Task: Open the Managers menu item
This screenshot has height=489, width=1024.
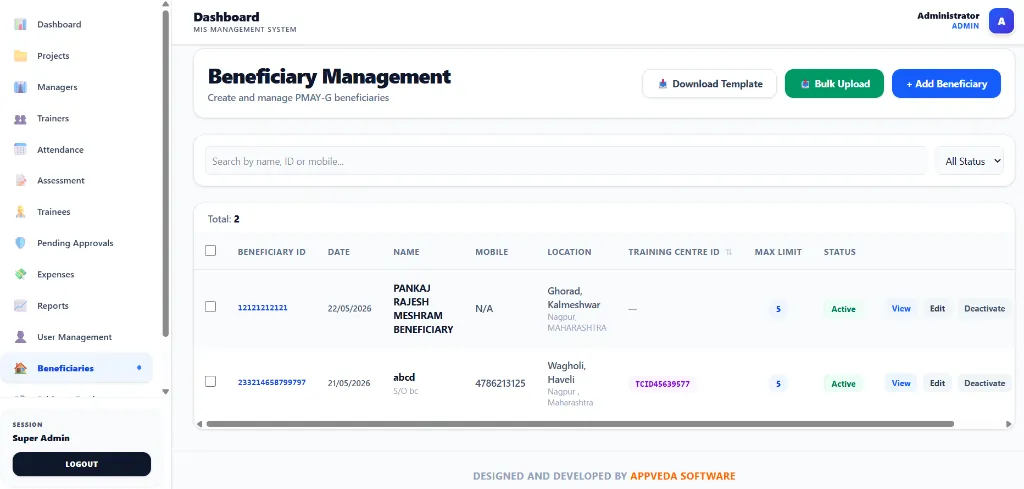Action: pyautogui.click(x=76, y=87)
